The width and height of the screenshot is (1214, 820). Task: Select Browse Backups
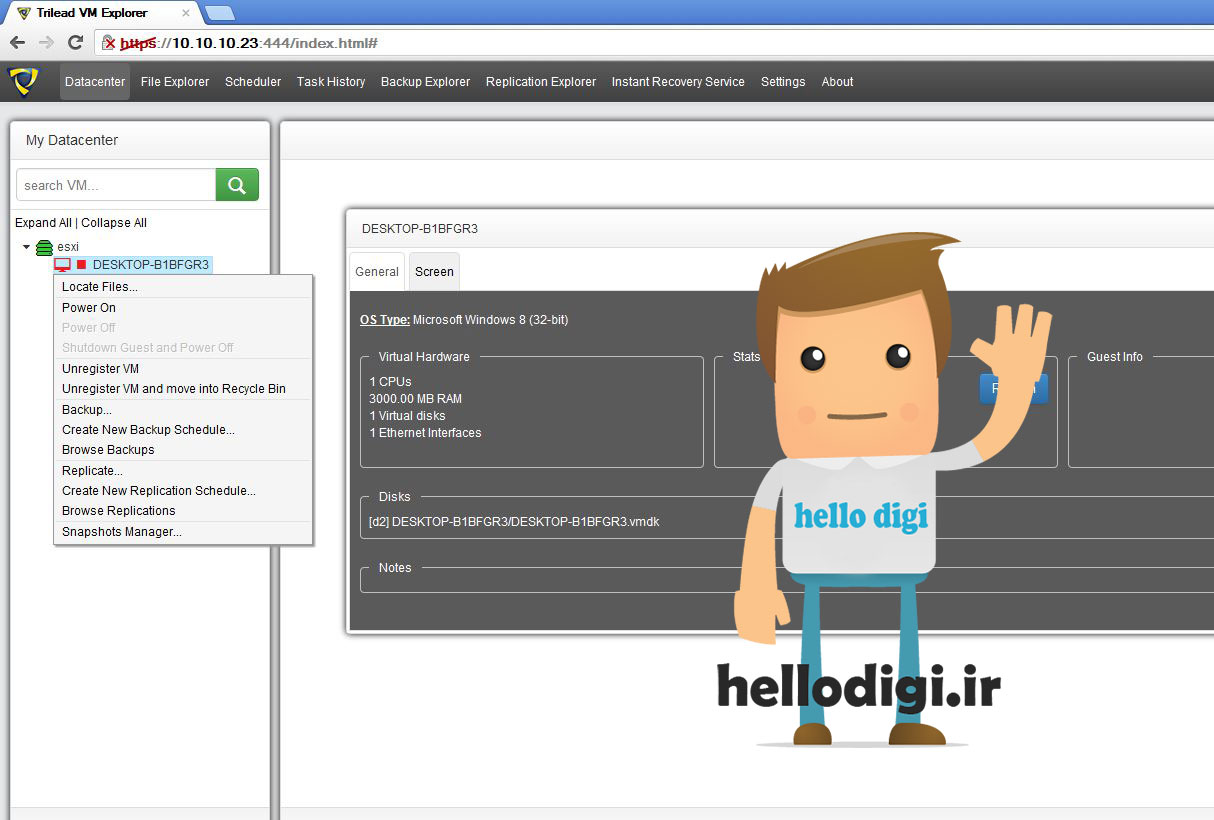183,450
